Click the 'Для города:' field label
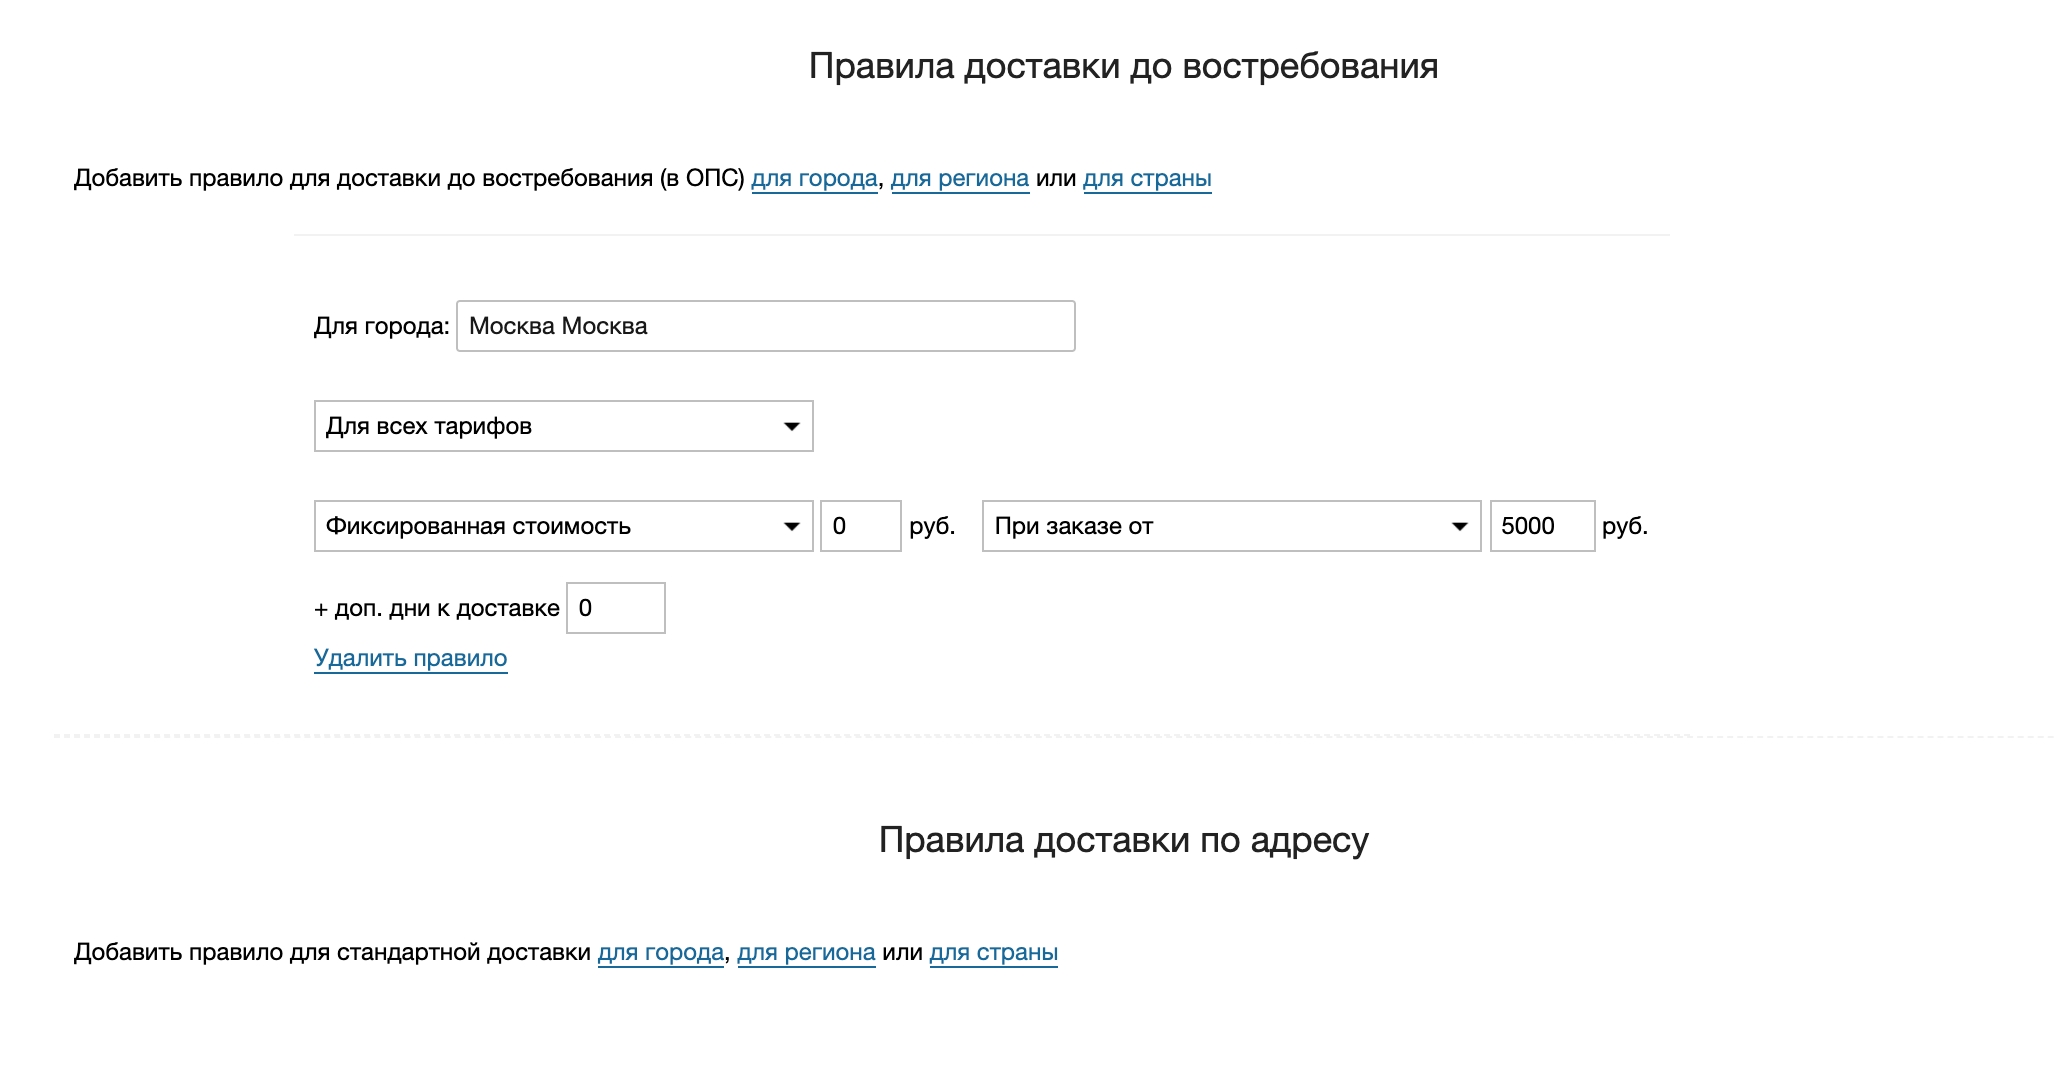The width and height of the screenshot is (2054, 1070). tap(381, 327)
